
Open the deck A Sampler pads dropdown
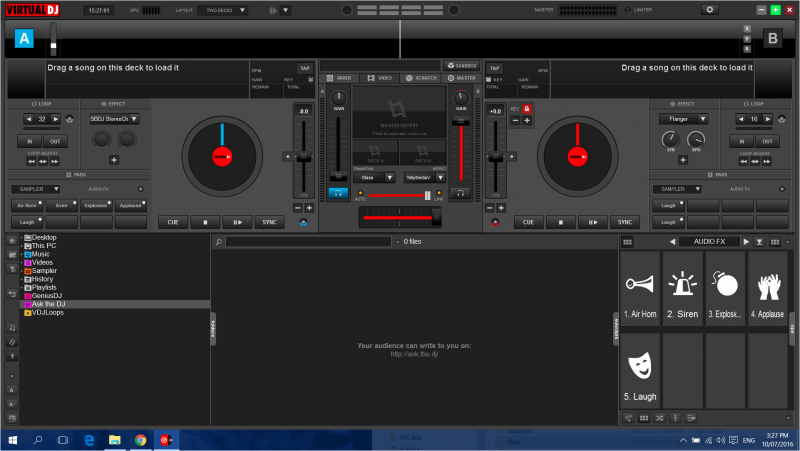(x=36, y=189)
